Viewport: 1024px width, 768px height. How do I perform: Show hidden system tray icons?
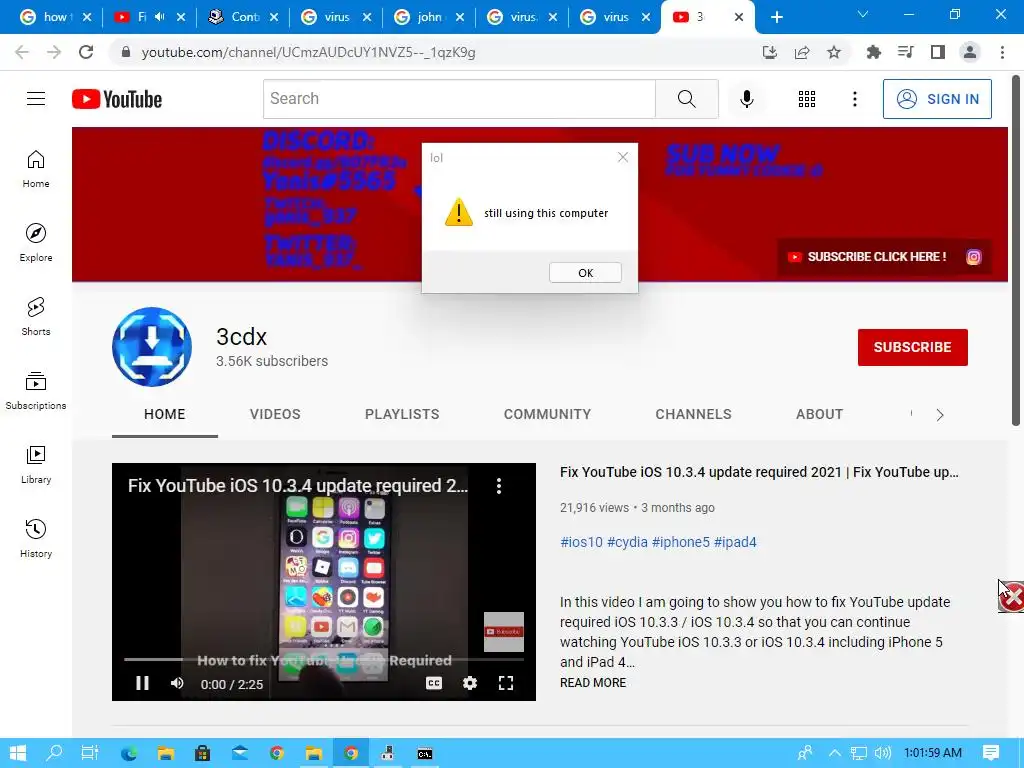[834, 753]
